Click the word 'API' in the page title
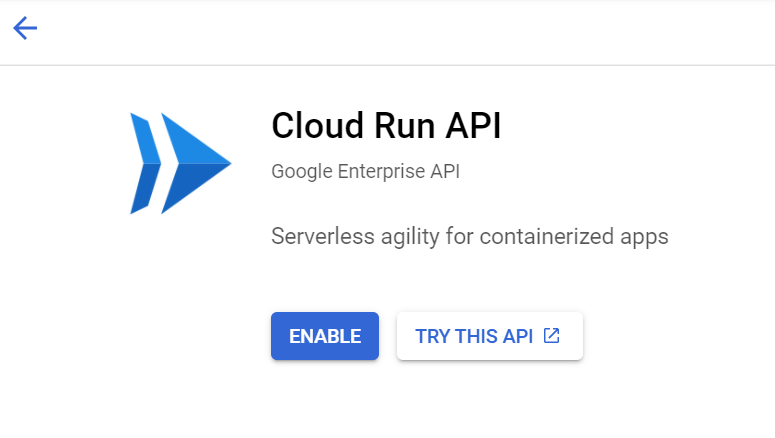 point(474,126)
